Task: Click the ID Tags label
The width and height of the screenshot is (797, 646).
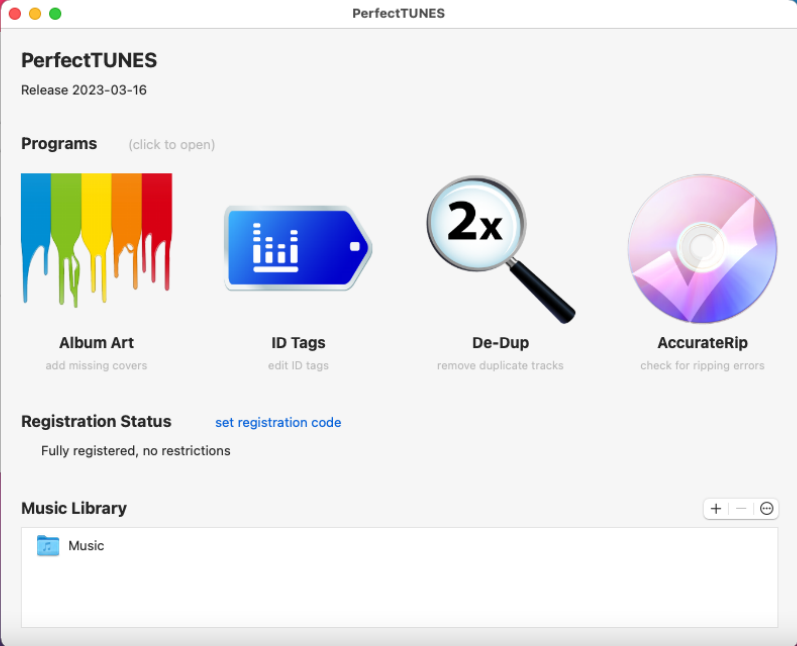Action: point(298,343)
